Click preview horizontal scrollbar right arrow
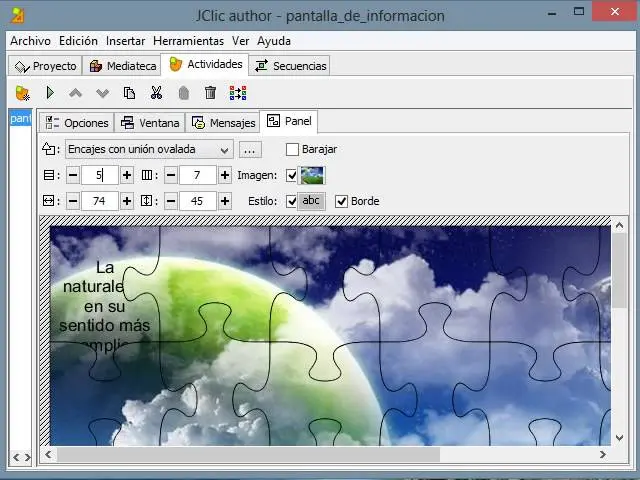The width and height of the screenshot is (640, 480). (603, 454)
